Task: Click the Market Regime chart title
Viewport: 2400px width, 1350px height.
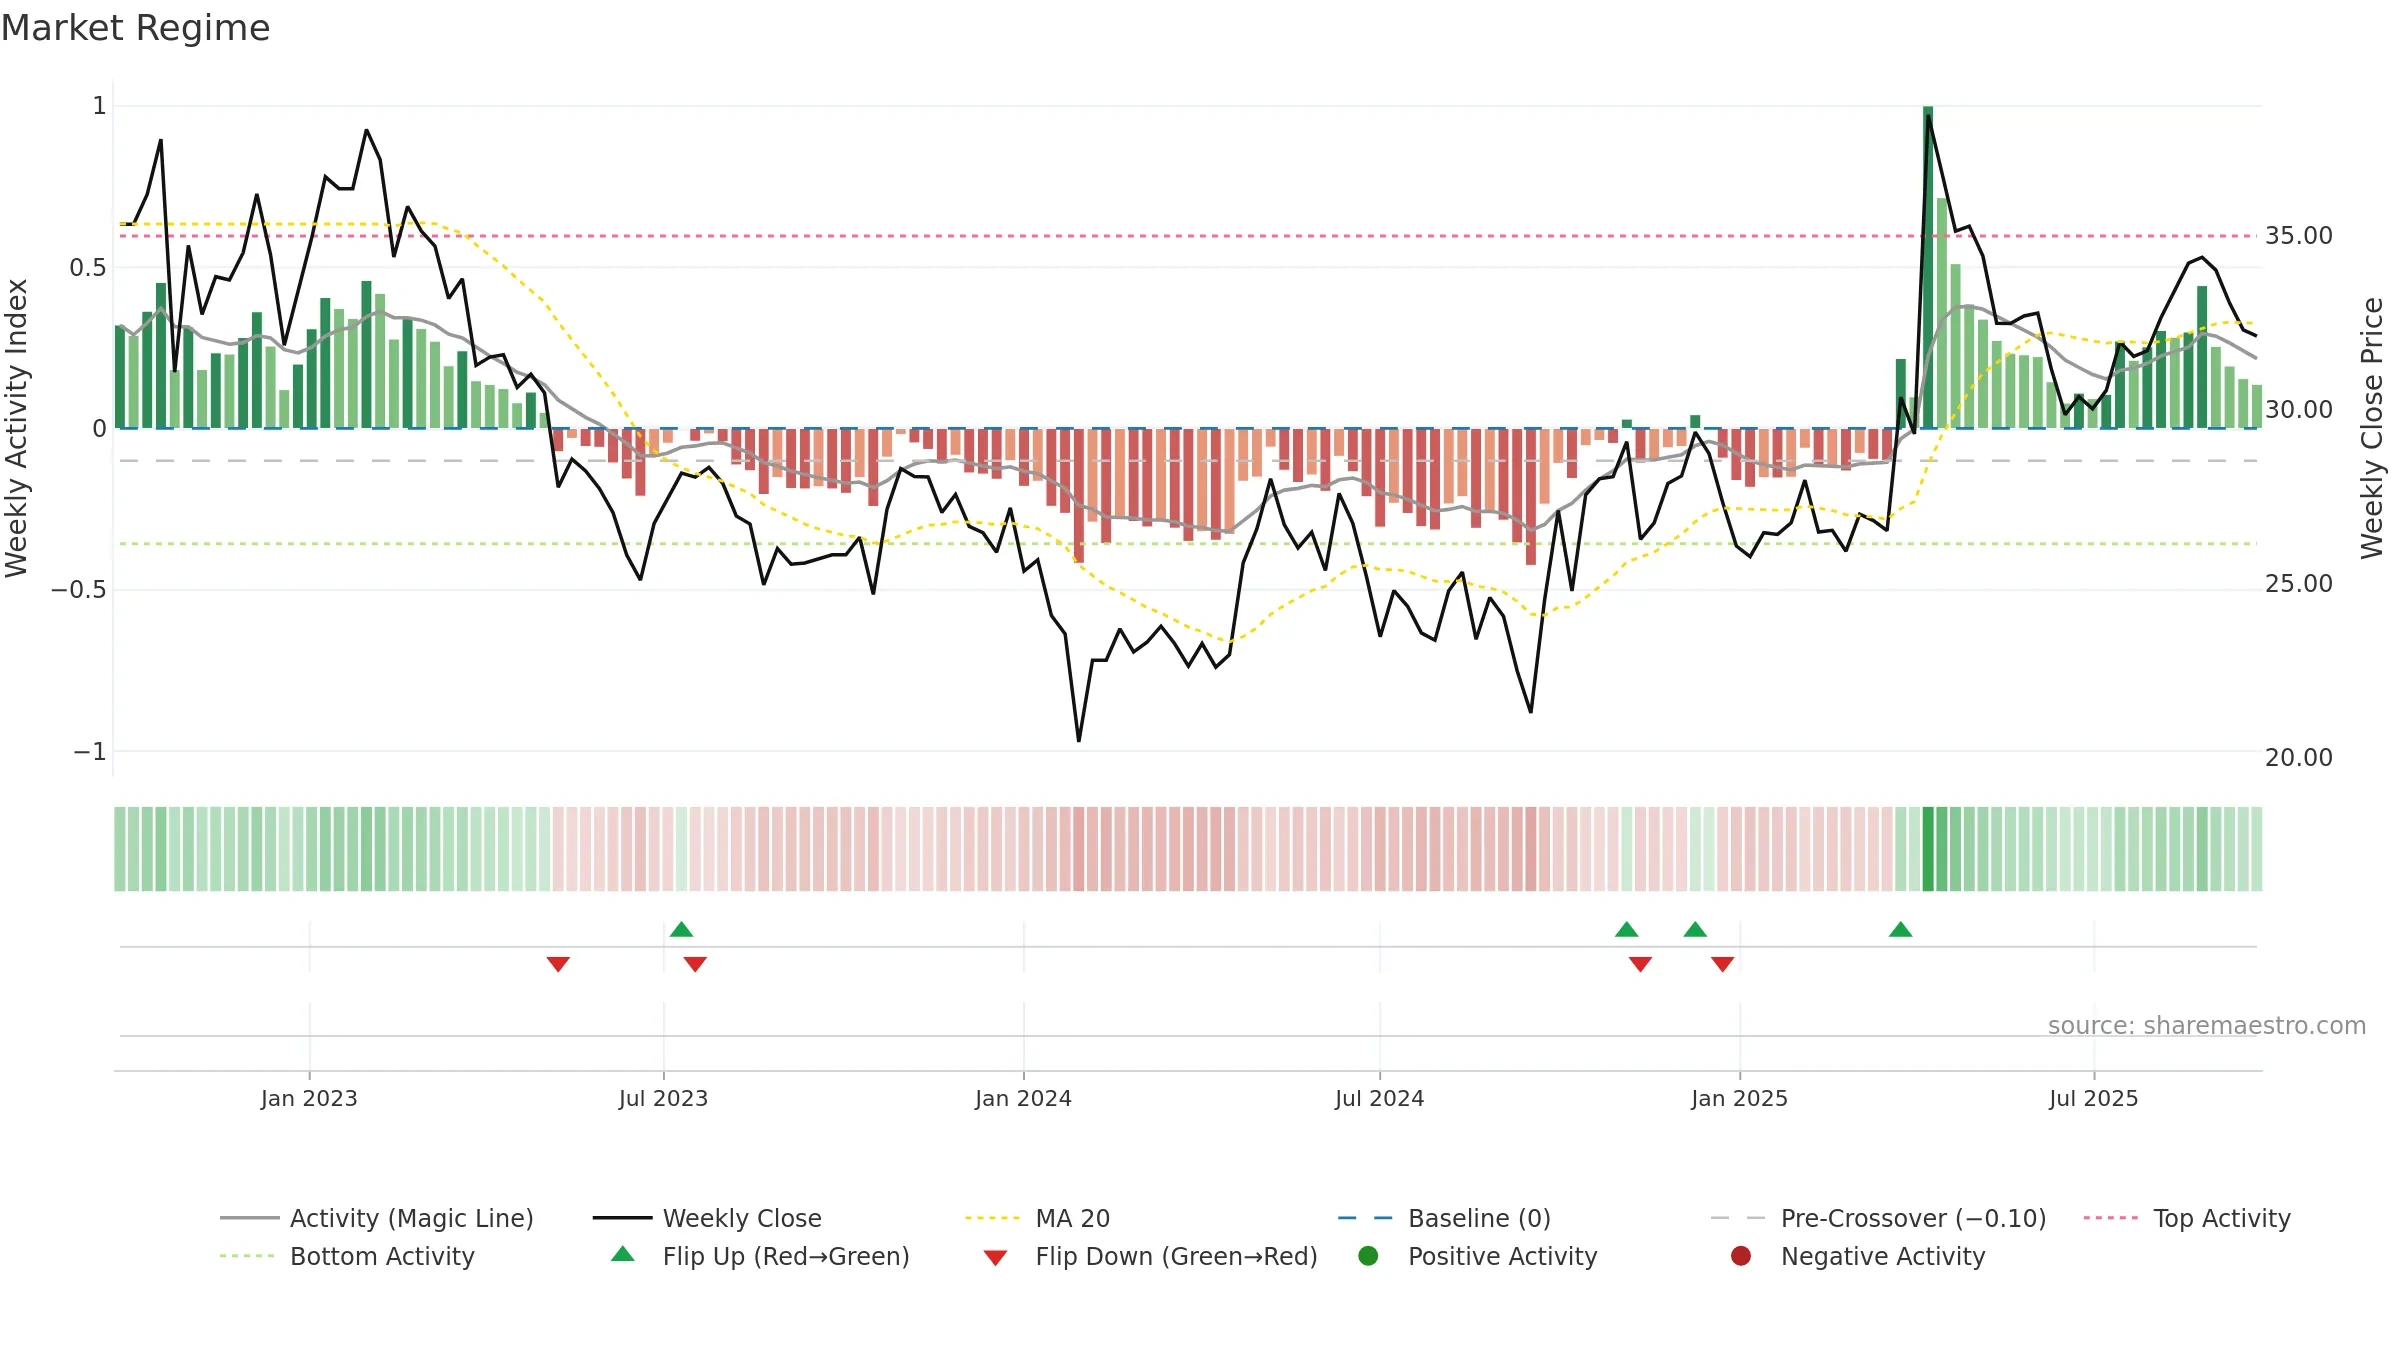Action: coord(135,28)
